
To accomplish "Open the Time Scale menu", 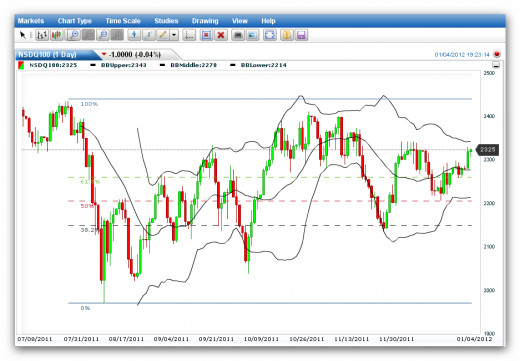I will 123,21.
